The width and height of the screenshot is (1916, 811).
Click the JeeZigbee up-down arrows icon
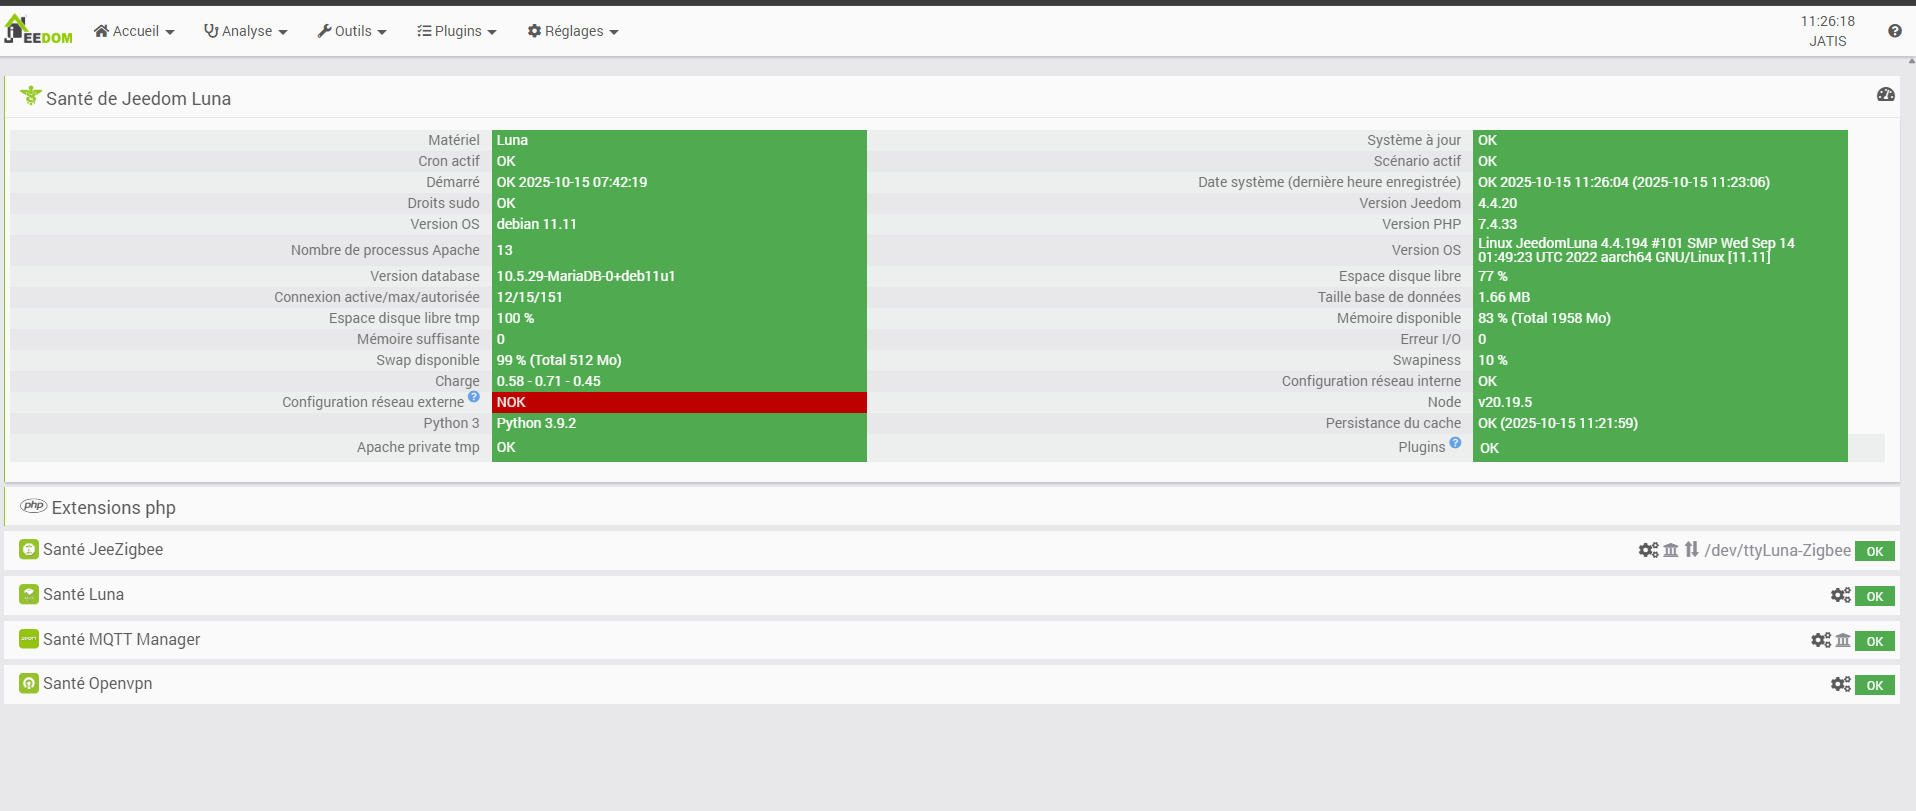pyautogui.click(x=1691, y=549)
